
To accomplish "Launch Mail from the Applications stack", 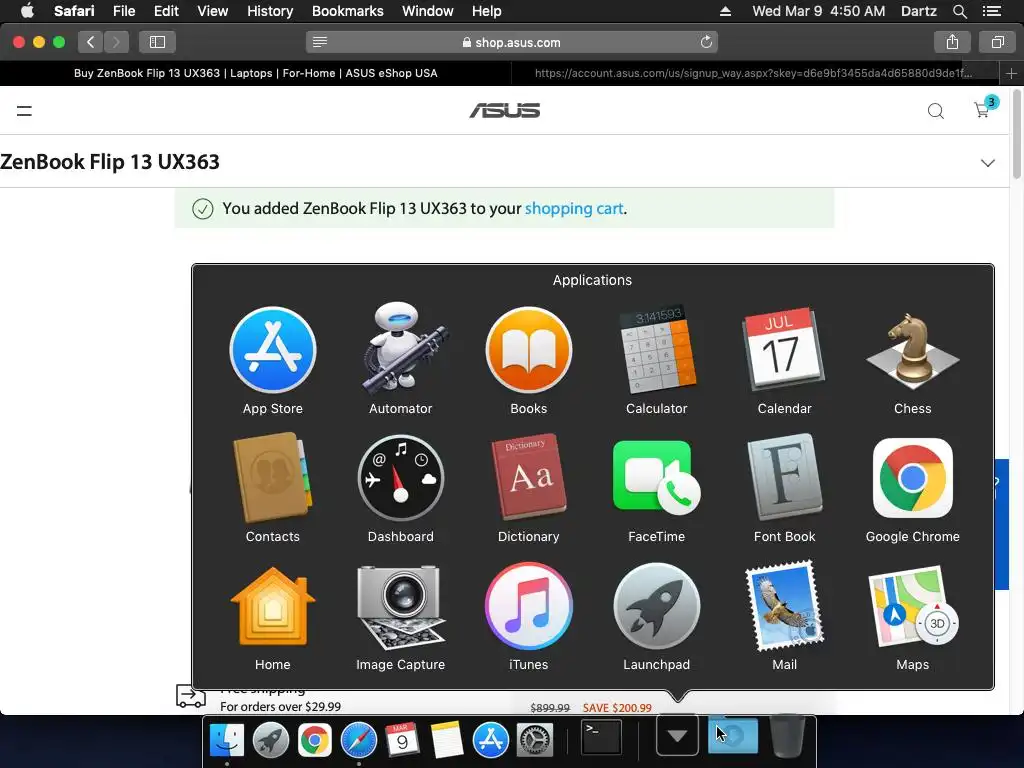I will 784,606.
